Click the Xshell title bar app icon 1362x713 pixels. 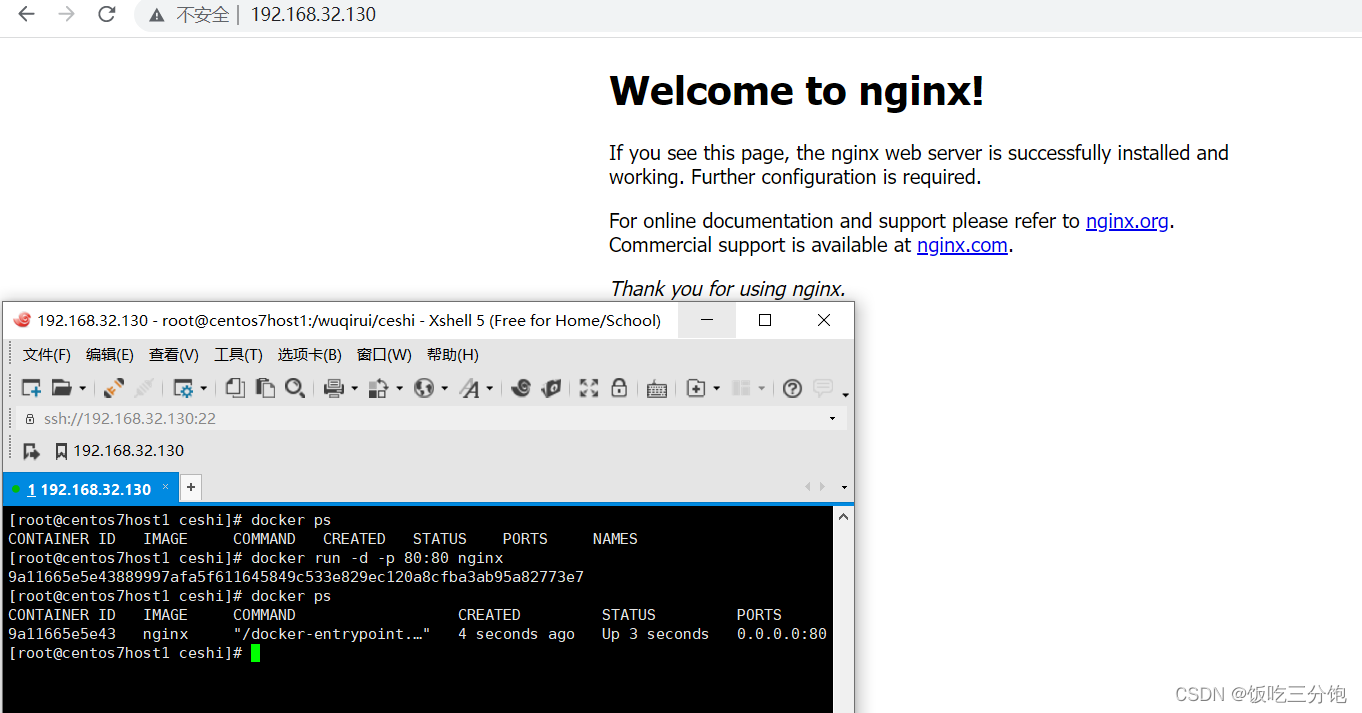coord(22,320)
